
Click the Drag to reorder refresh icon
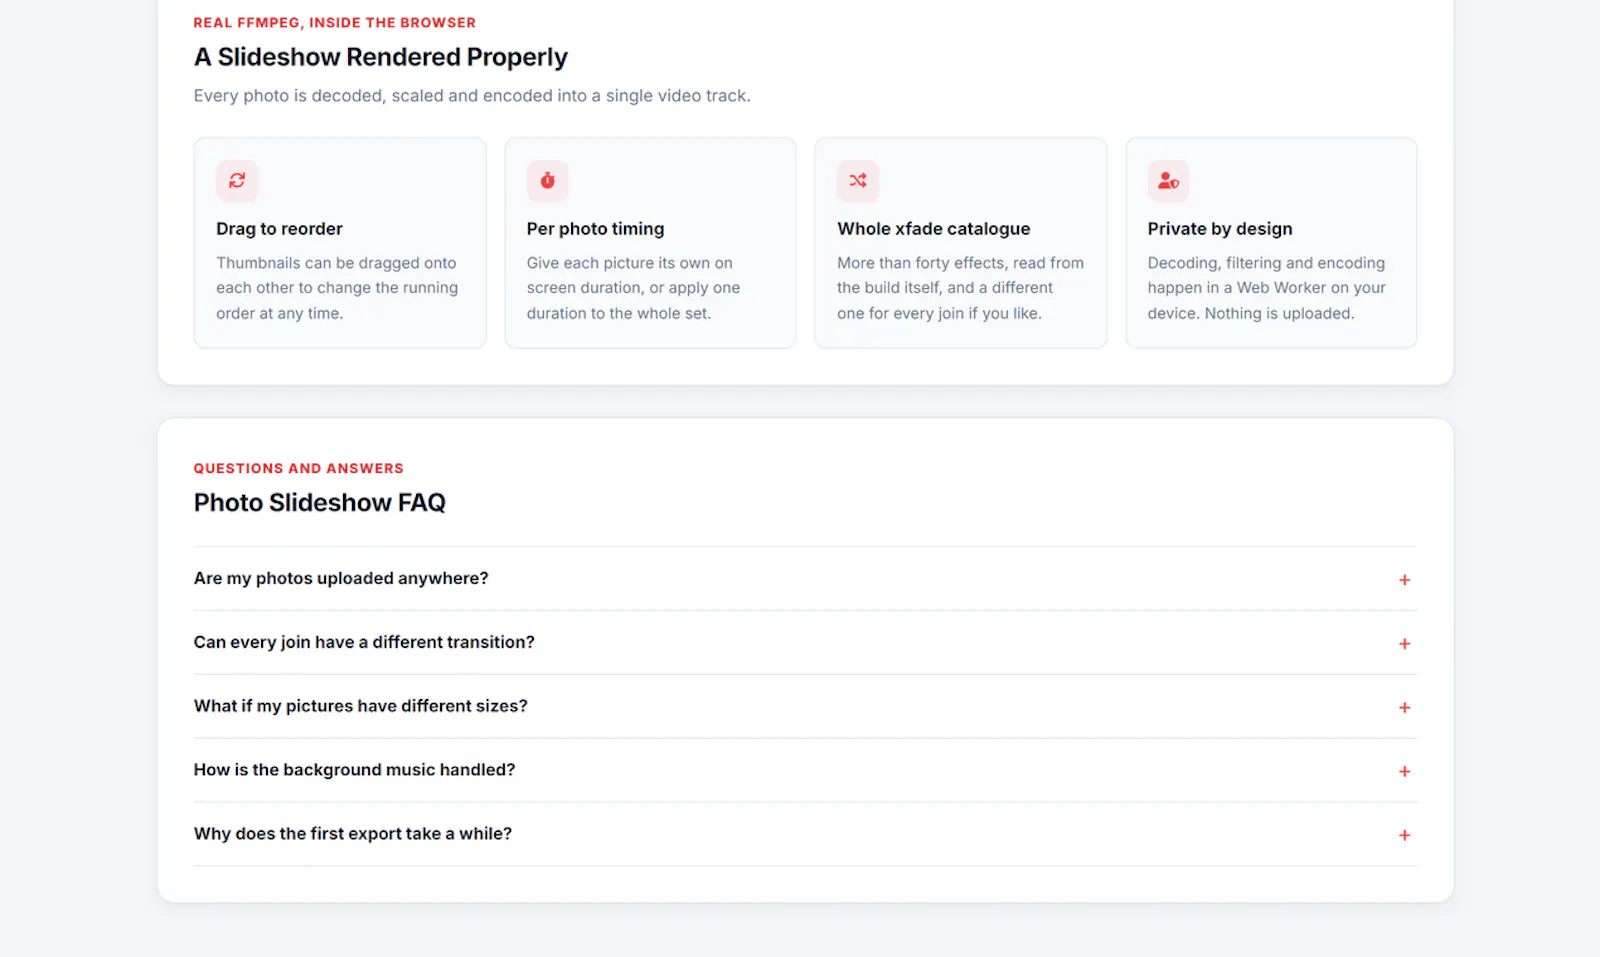point(237,181)
